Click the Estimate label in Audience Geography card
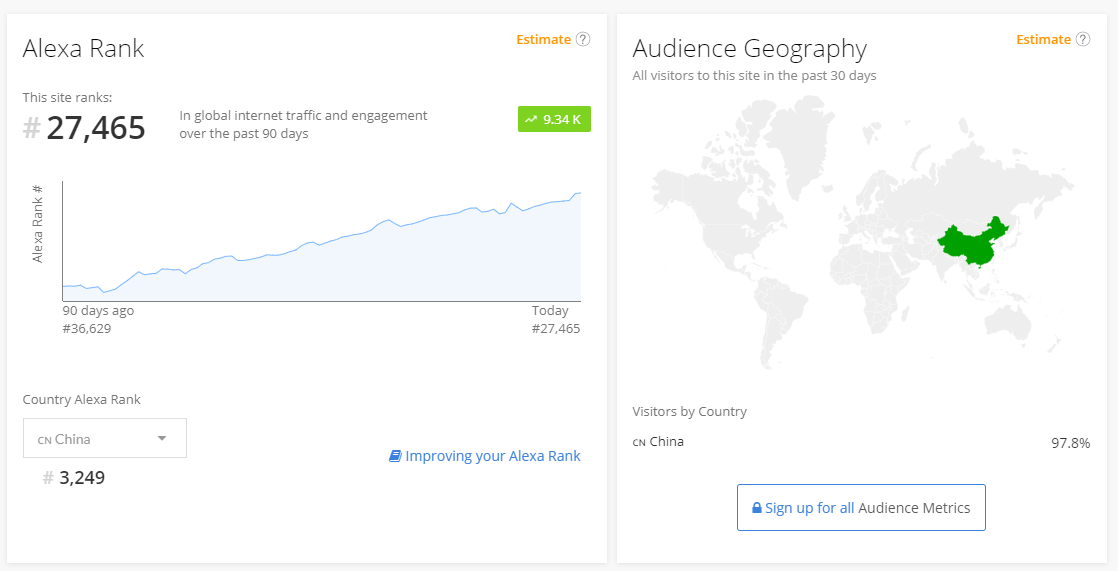Image resolution: width=1118 pixels, height=571 pixels. (x=1043, y=39)
